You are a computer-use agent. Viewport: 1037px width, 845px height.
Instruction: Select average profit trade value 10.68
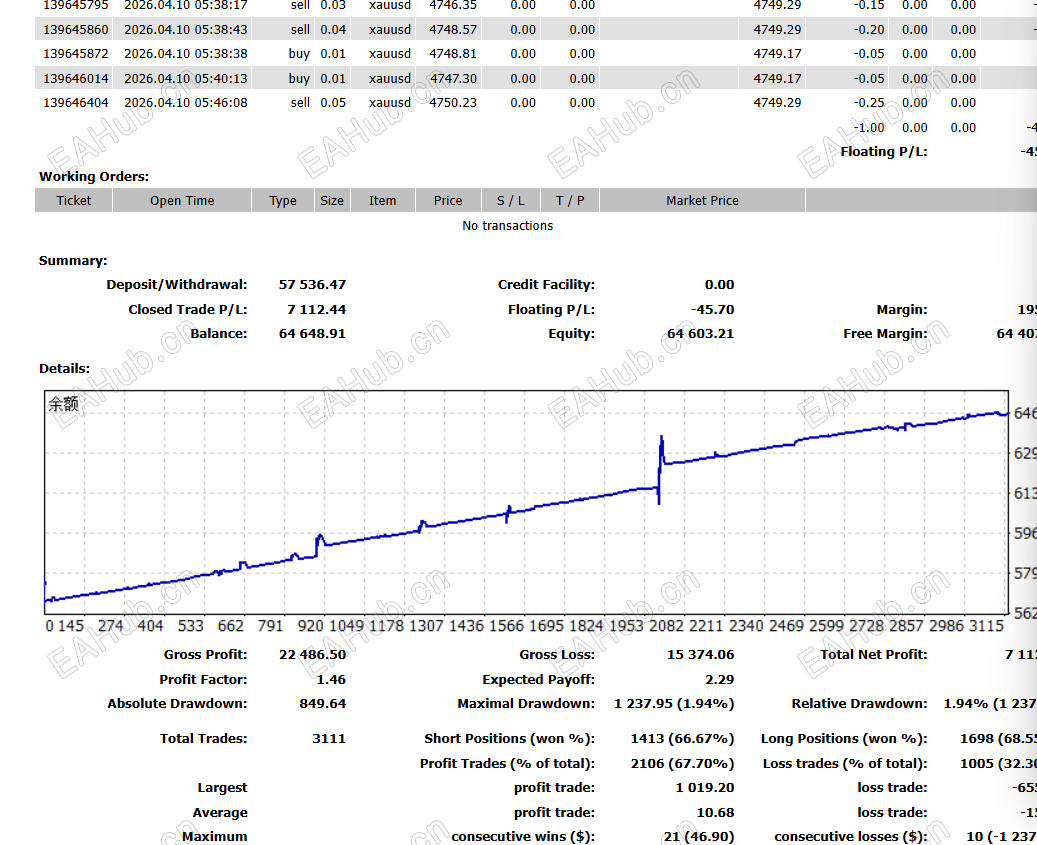[715, 813]
